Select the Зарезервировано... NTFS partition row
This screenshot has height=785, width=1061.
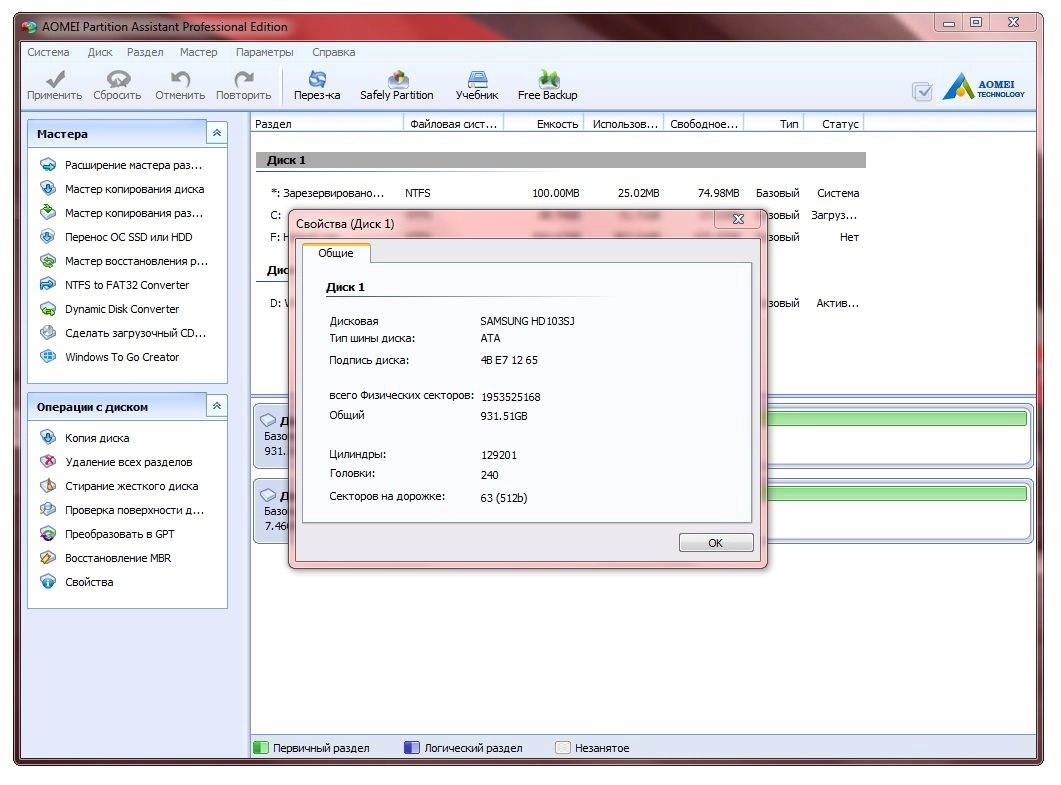pos(561,193)
